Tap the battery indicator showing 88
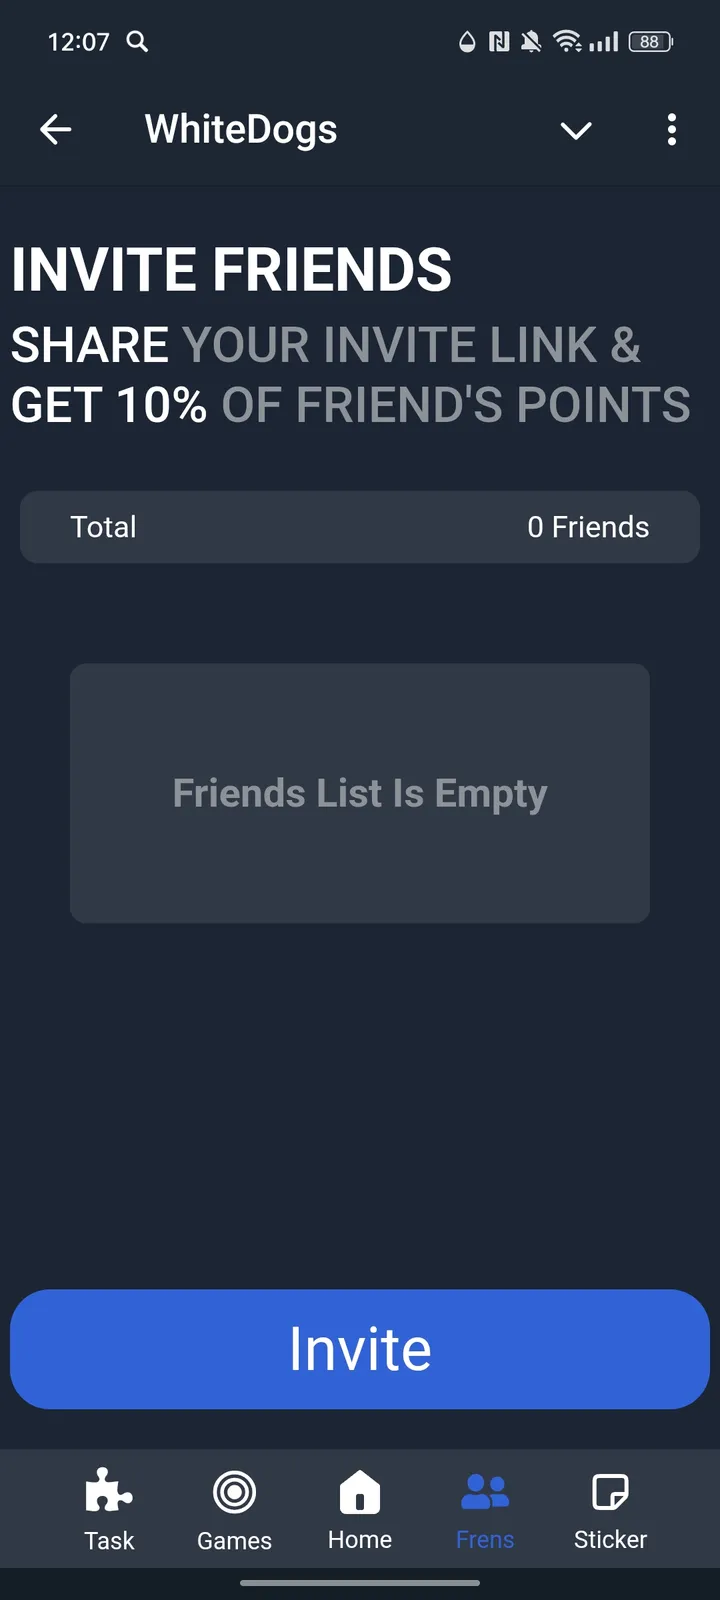The image size is (720, 1600). pos(650,41)
